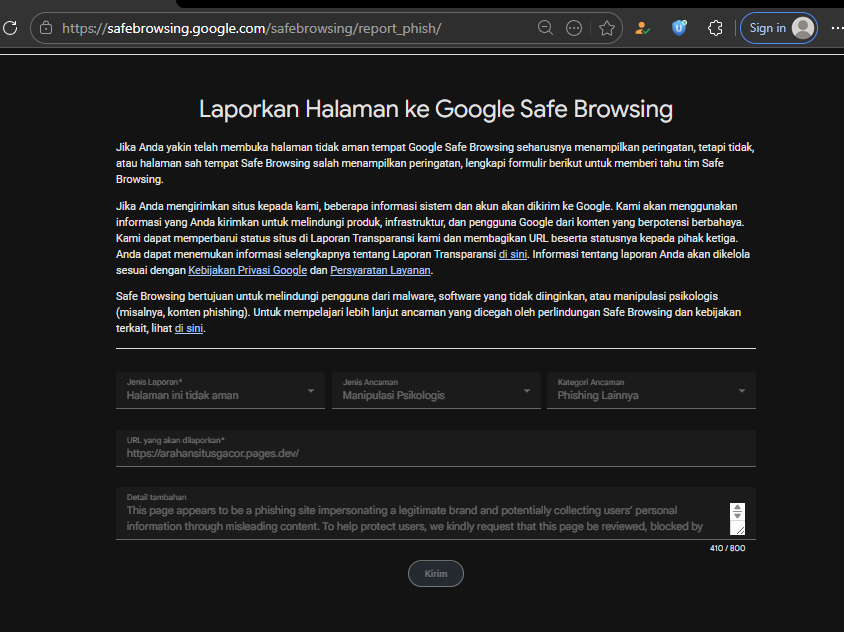Select the 410 / 800 character counter

[x=727, y=548]
